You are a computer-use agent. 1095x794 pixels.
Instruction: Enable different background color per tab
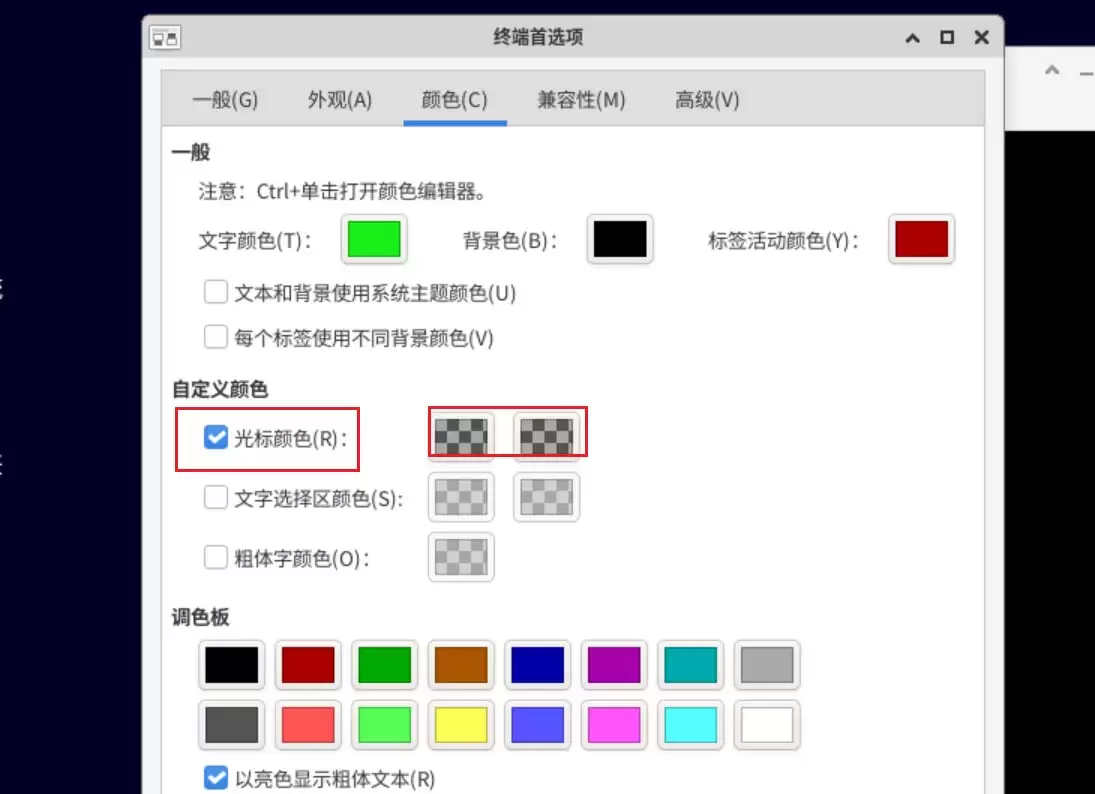216,337
